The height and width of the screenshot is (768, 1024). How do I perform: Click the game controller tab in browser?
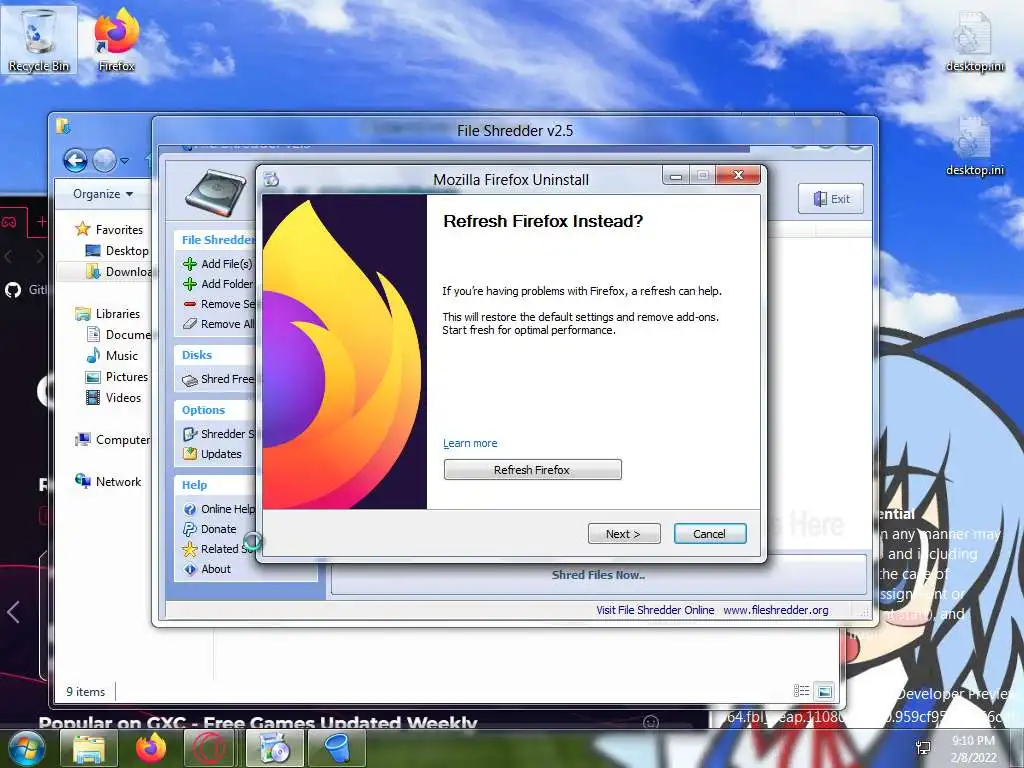pos(10,223)
